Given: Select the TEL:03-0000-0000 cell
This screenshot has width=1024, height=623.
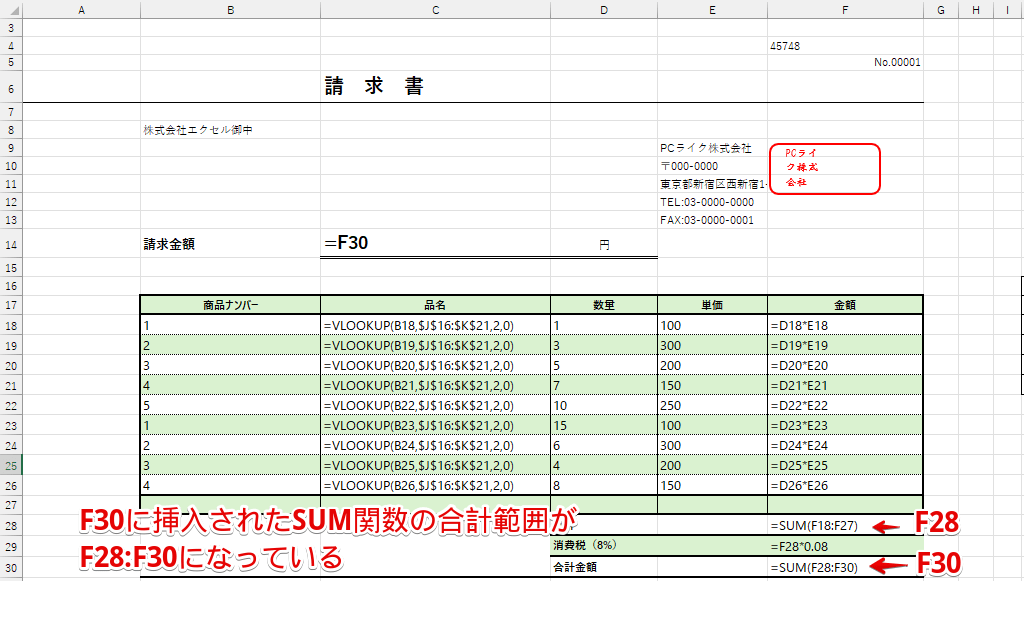Looking at the screenshot, I should [712, 202].
